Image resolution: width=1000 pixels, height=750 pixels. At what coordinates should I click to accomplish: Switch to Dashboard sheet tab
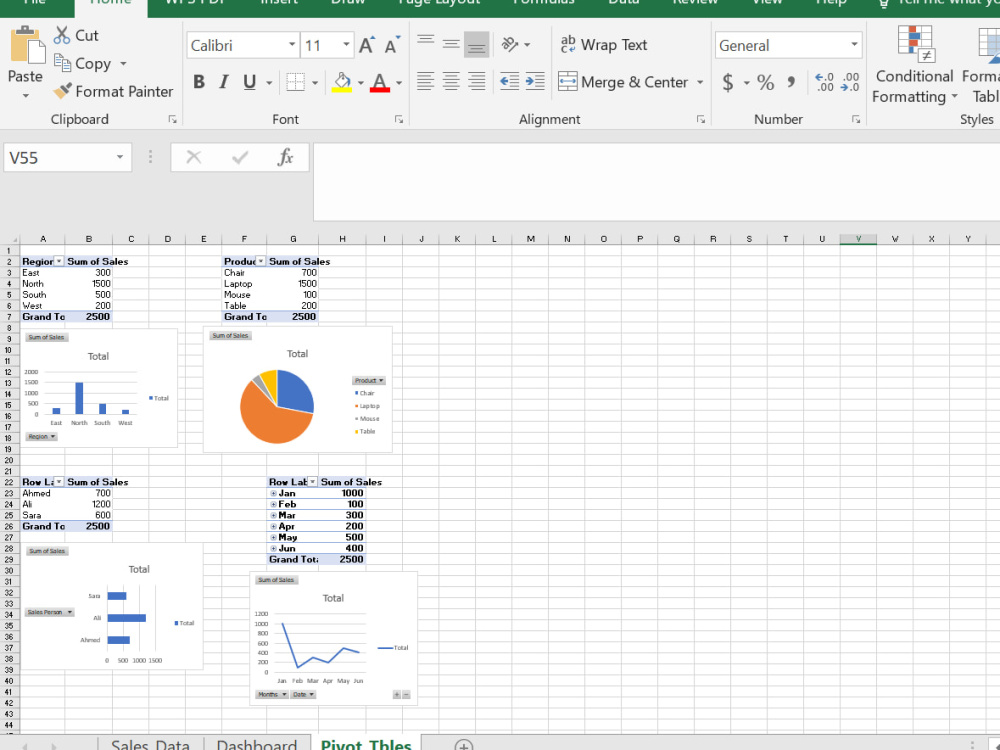257,744
